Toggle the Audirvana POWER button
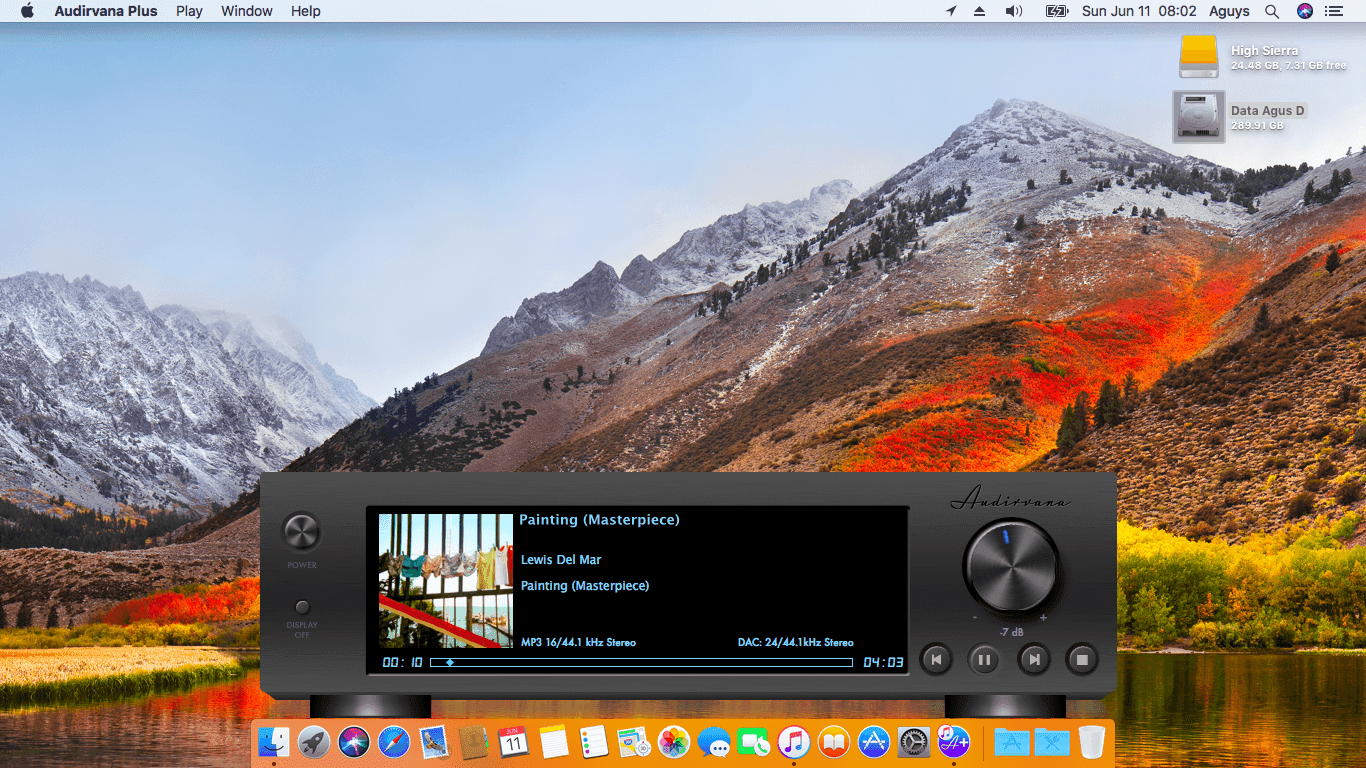 [x=301, y=532]
